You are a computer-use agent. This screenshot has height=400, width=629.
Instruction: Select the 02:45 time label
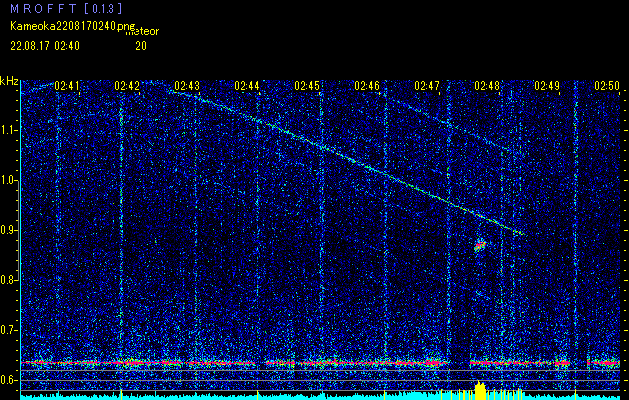click(x=307, y=86)
